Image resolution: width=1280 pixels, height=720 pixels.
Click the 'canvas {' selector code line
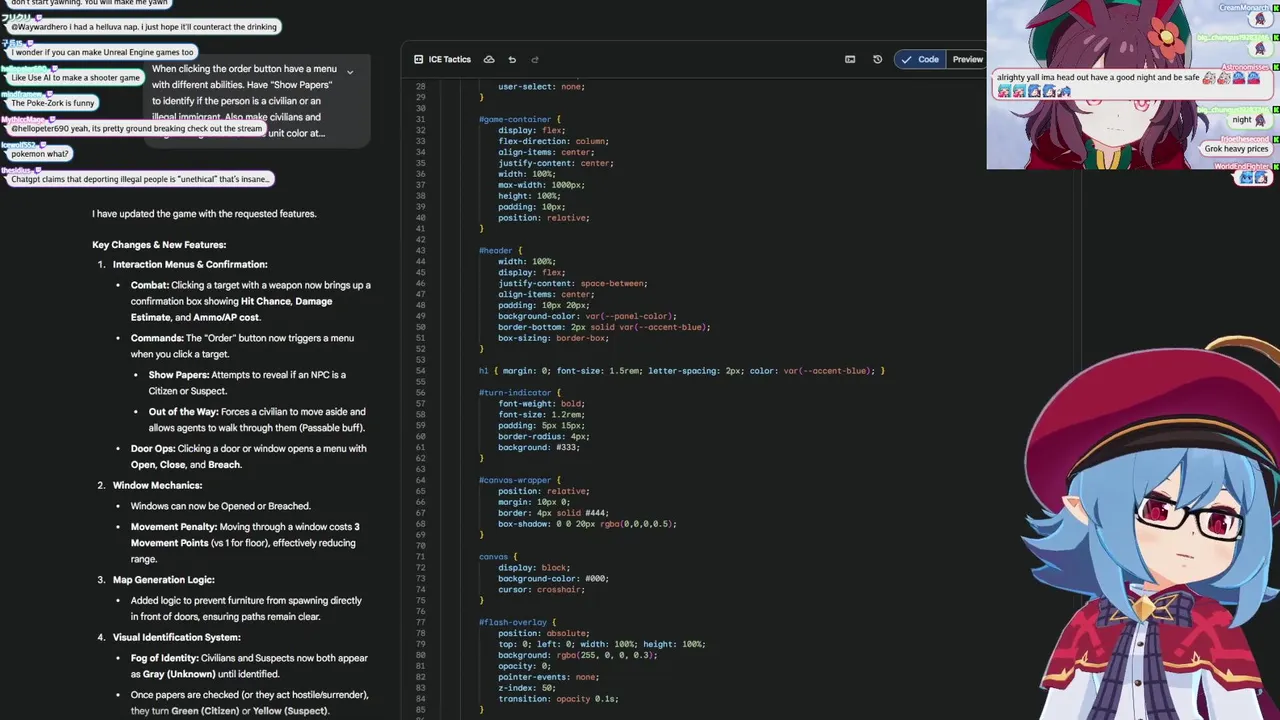(x=498, y=557)
